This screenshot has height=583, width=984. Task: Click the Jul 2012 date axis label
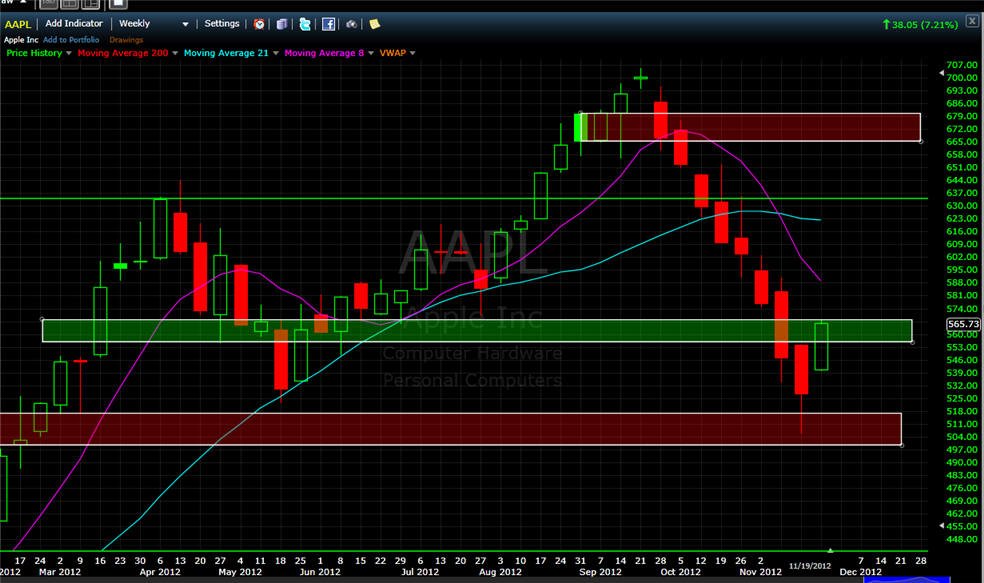(x=420, y=572)
